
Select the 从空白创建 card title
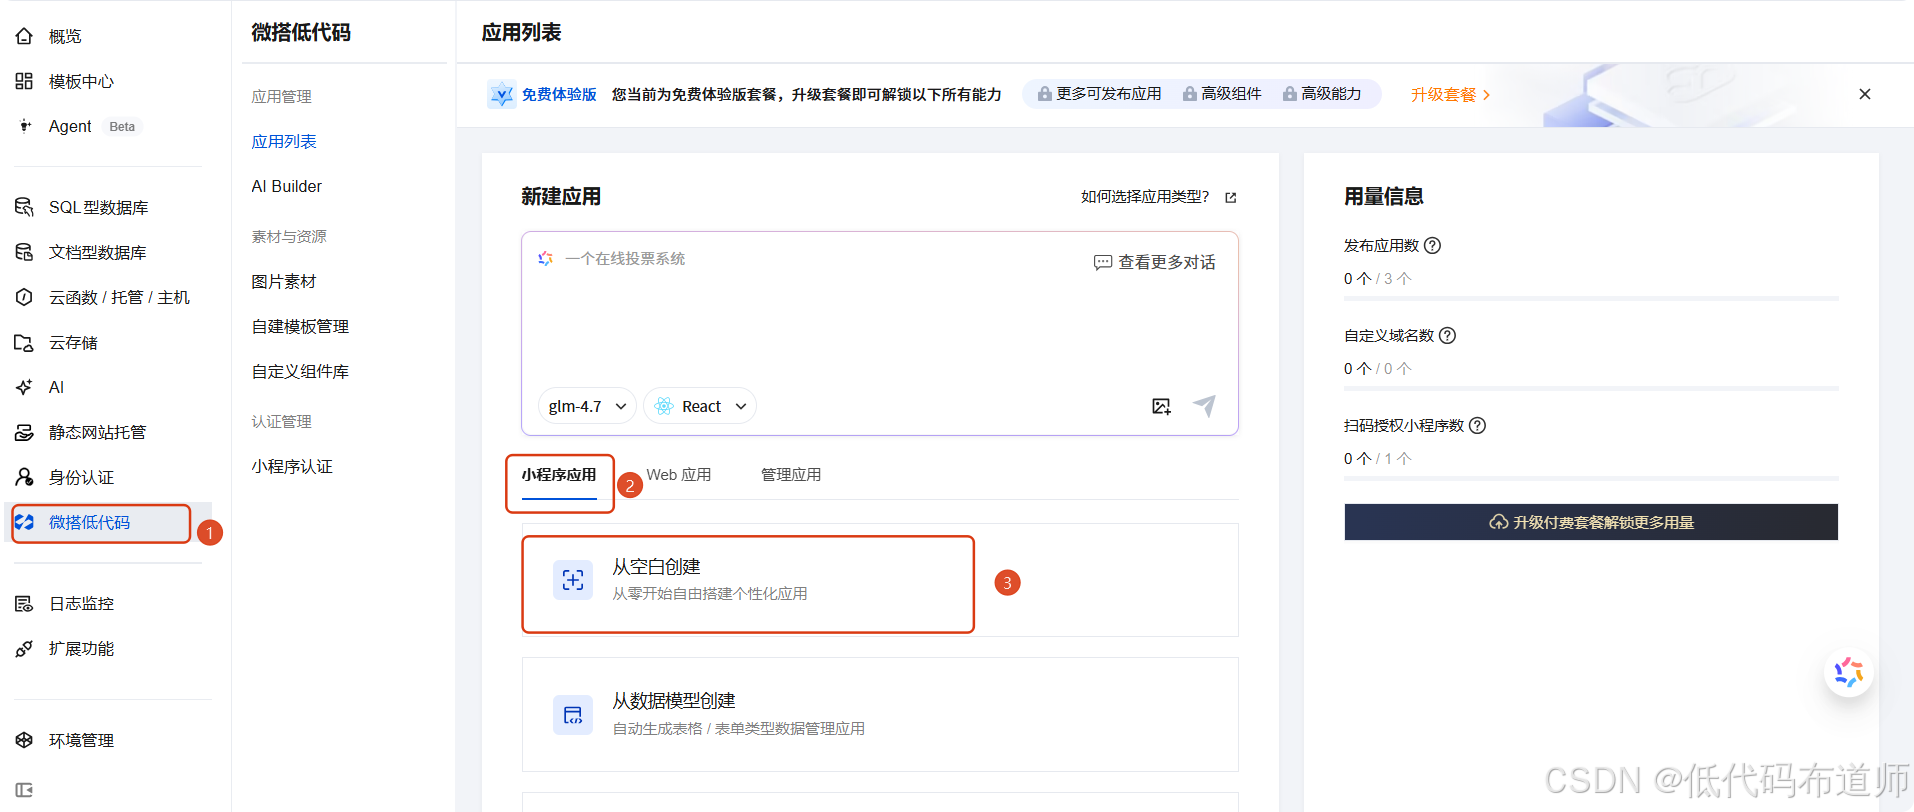657,567
